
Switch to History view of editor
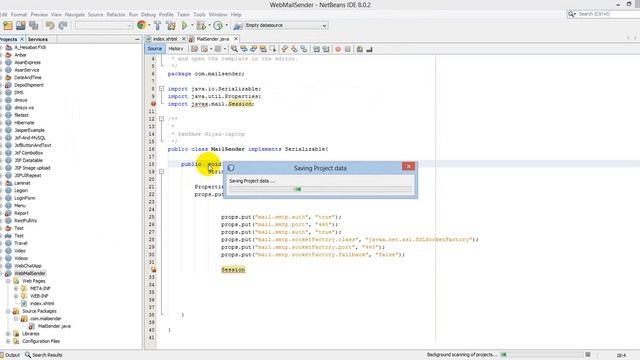[x=176, y=49]
